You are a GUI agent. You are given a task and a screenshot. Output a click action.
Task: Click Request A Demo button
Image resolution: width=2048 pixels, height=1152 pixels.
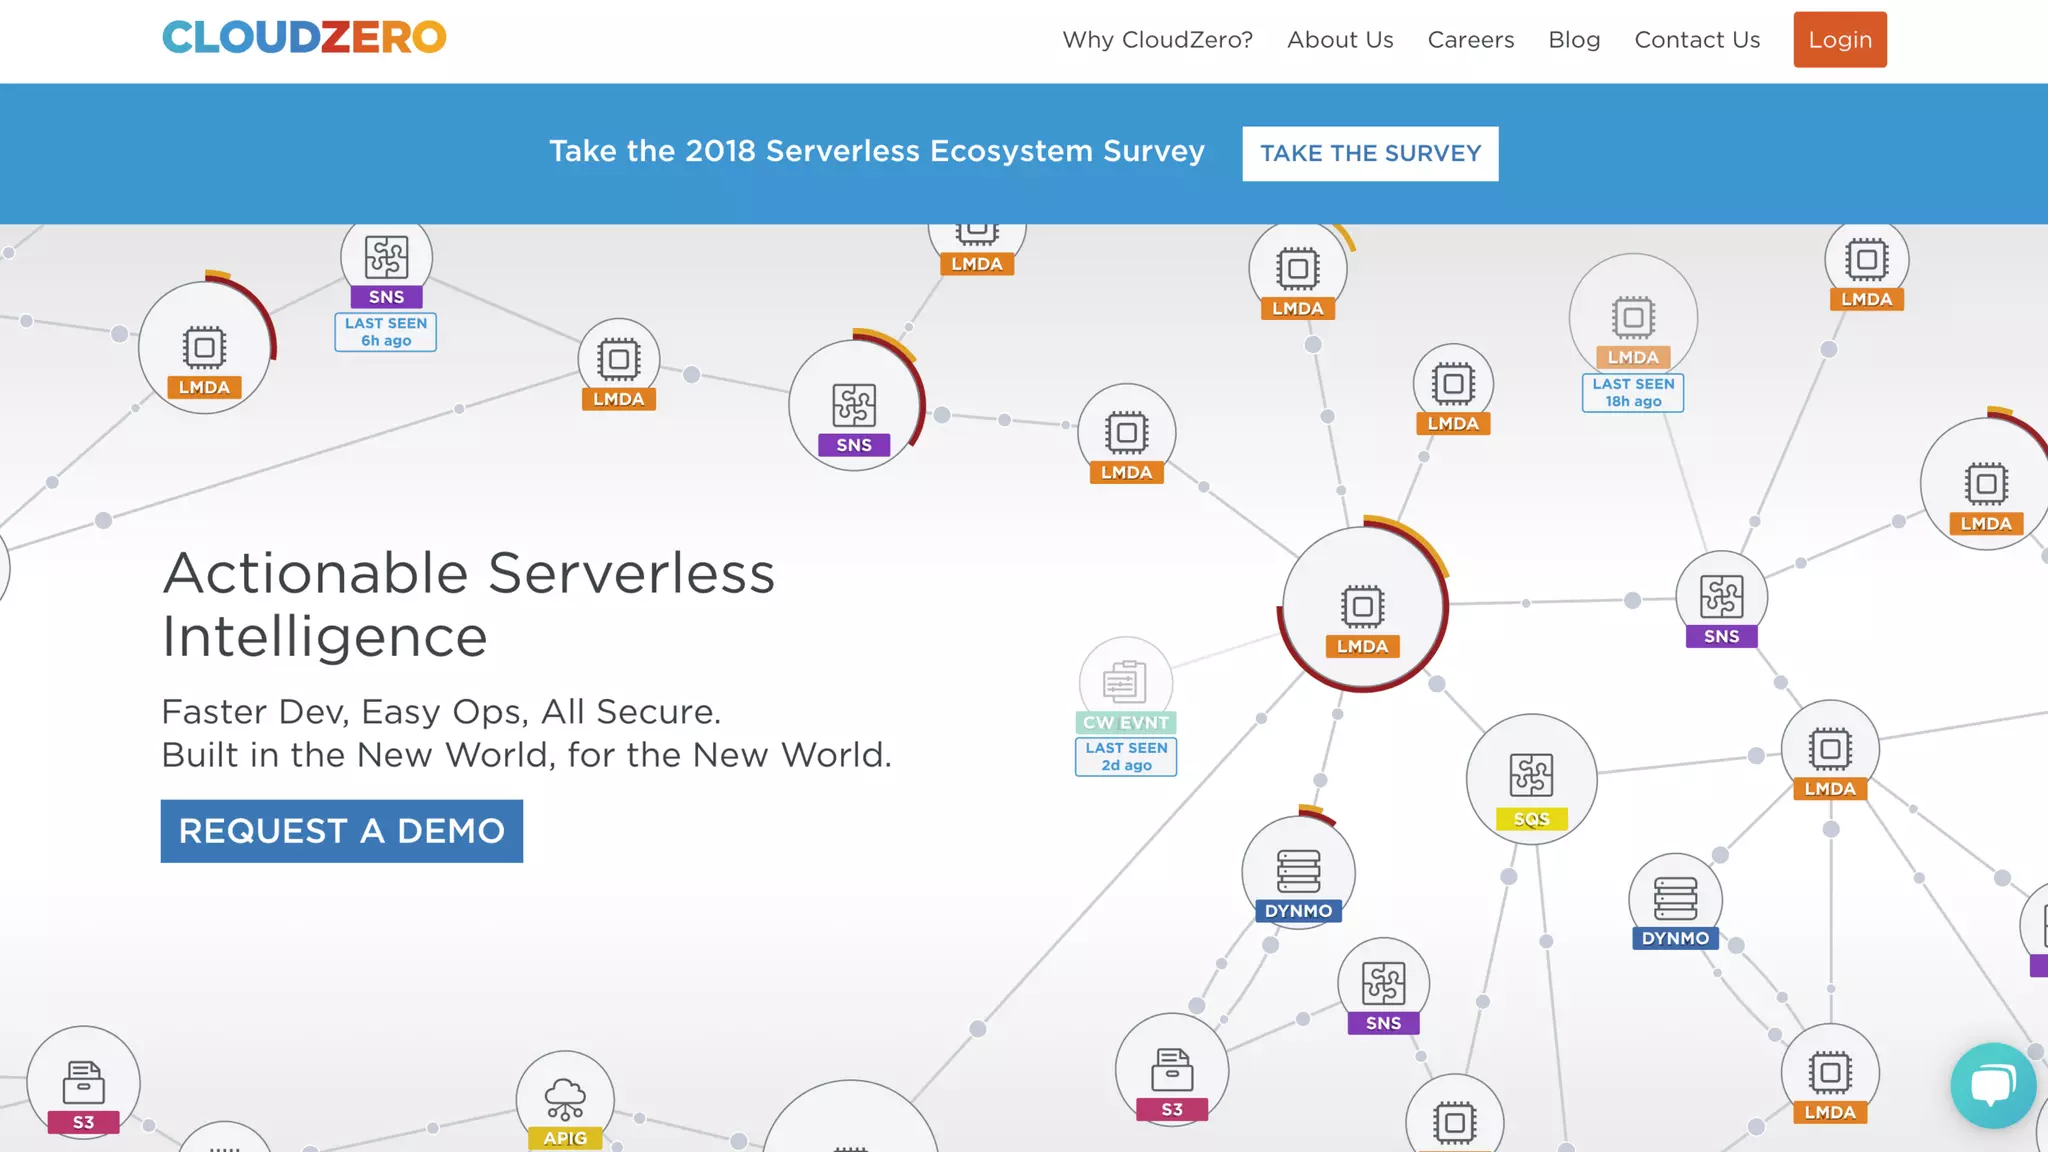(x=342, y=831)
